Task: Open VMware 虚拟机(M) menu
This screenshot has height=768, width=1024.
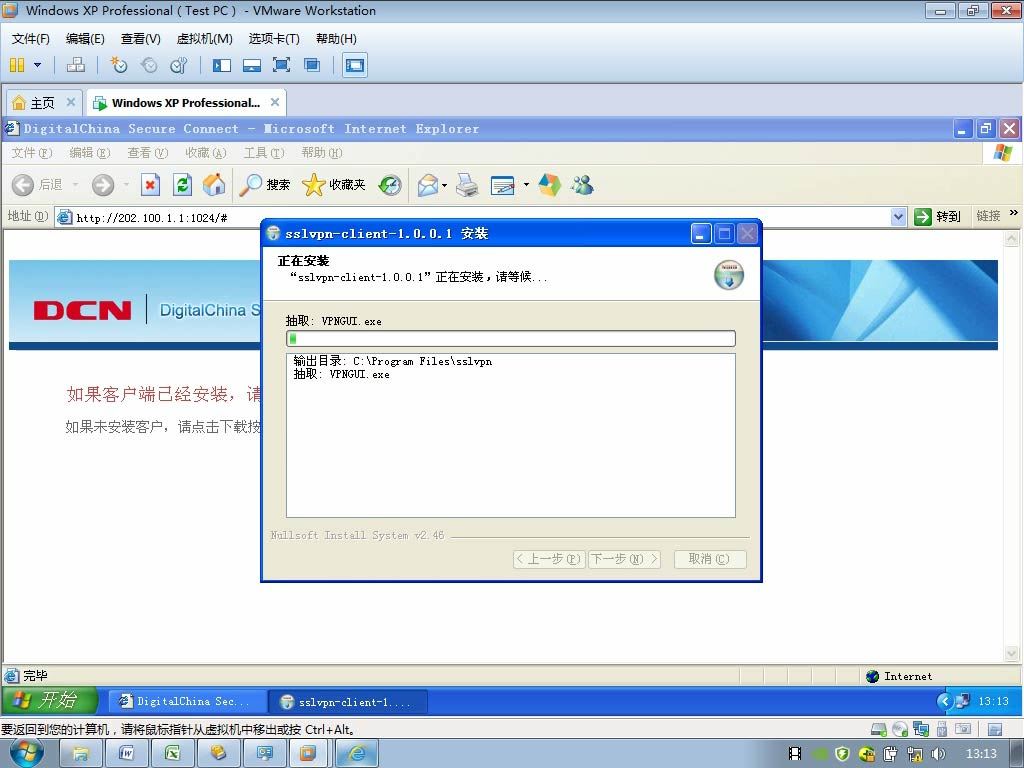Action: pyautogui.click(x=204, y=39)
